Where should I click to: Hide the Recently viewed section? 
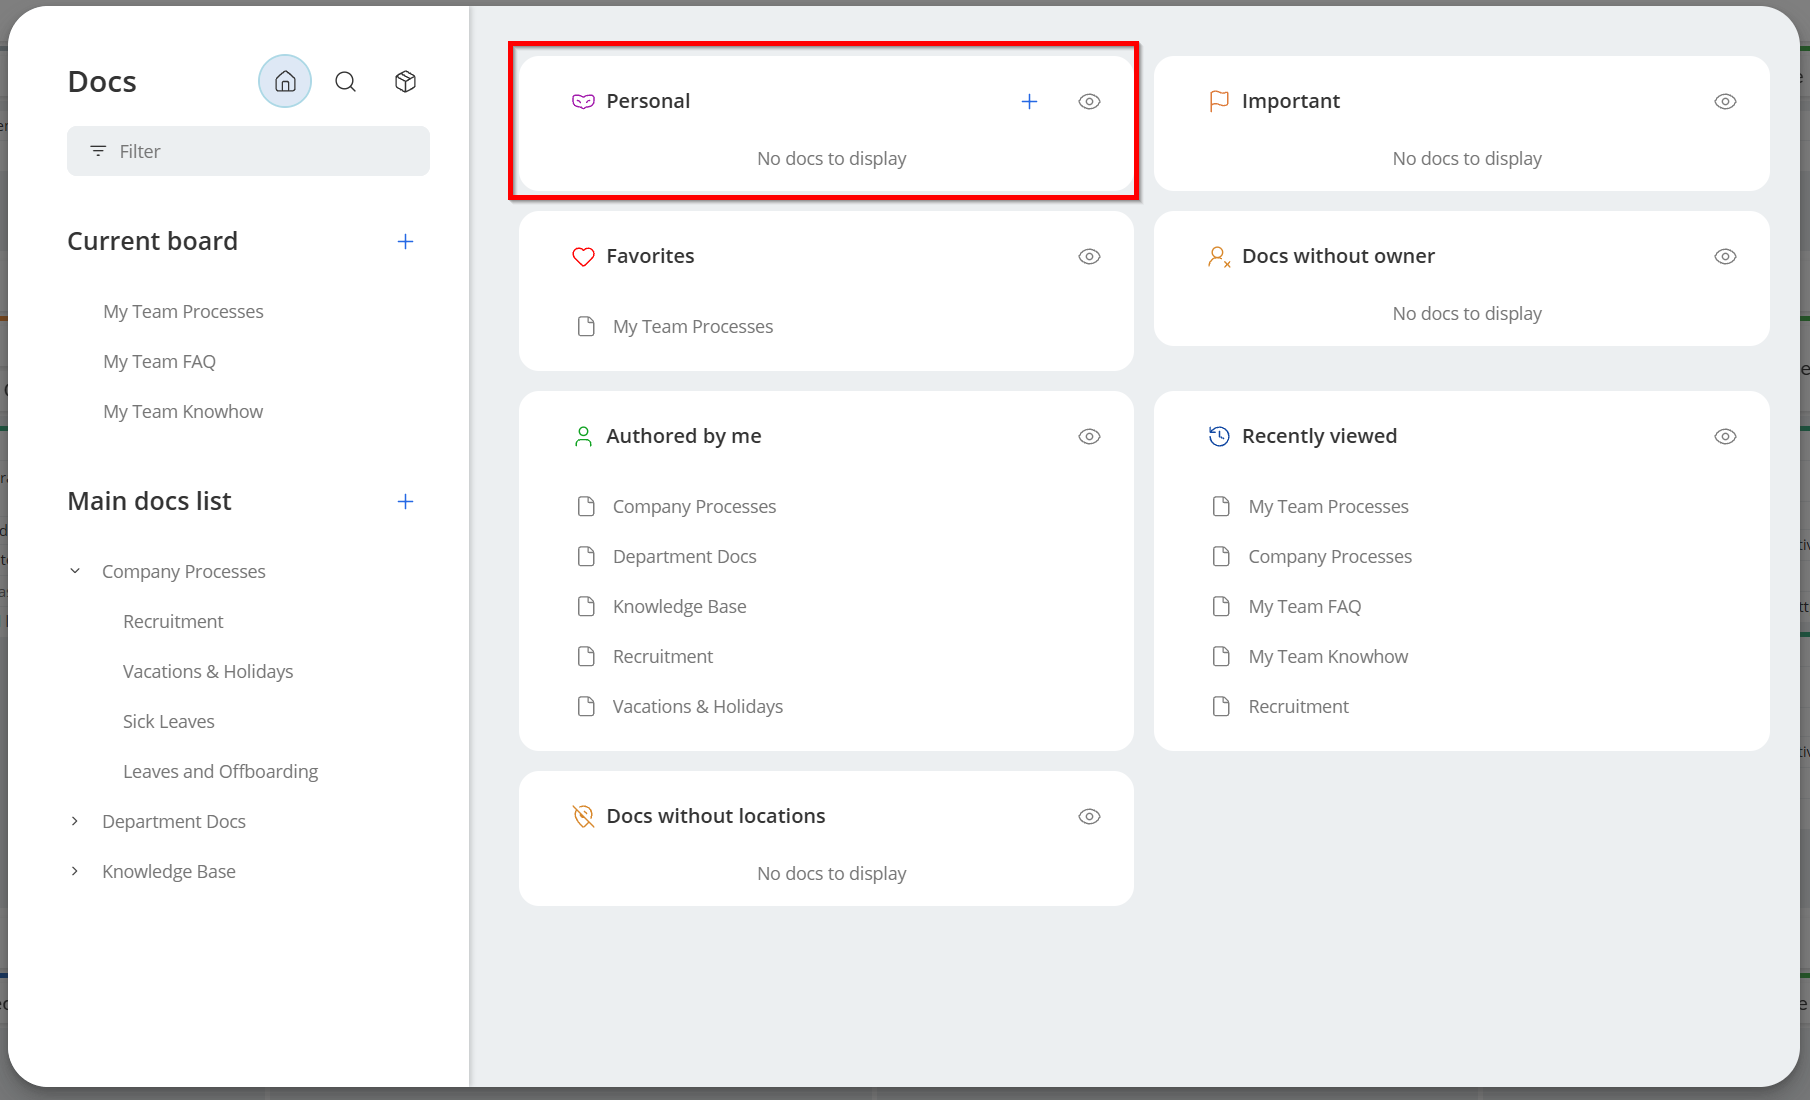coord(1725,437)
